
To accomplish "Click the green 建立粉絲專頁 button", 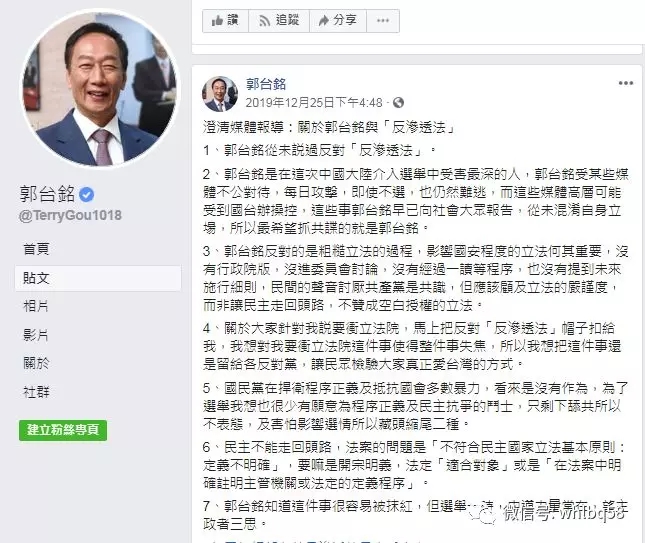I will [x=63, y=430].
